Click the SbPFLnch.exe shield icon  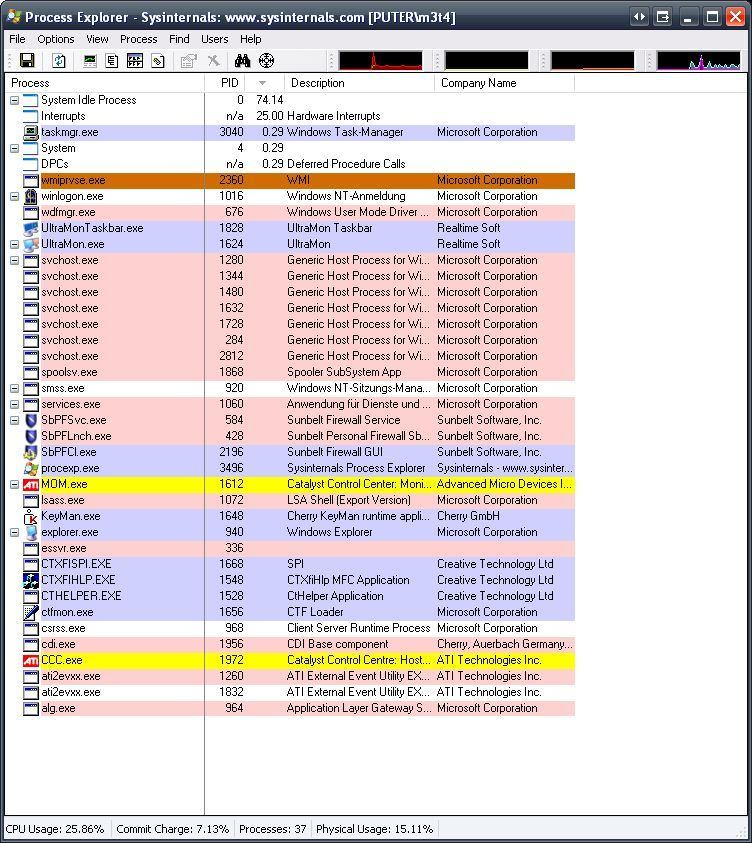pos(31,437)
